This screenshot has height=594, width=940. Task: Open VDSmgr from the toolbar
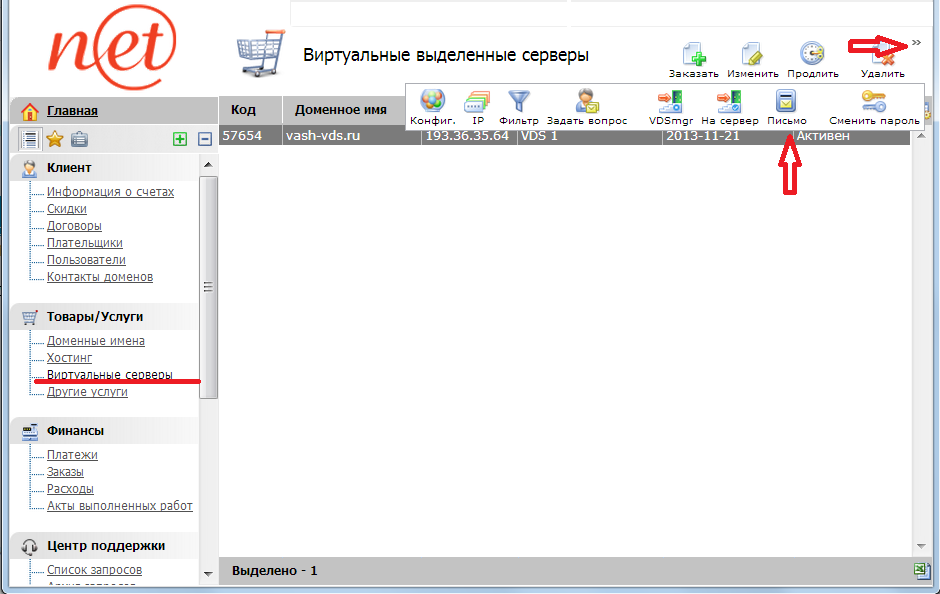click(x=670, y=101)
